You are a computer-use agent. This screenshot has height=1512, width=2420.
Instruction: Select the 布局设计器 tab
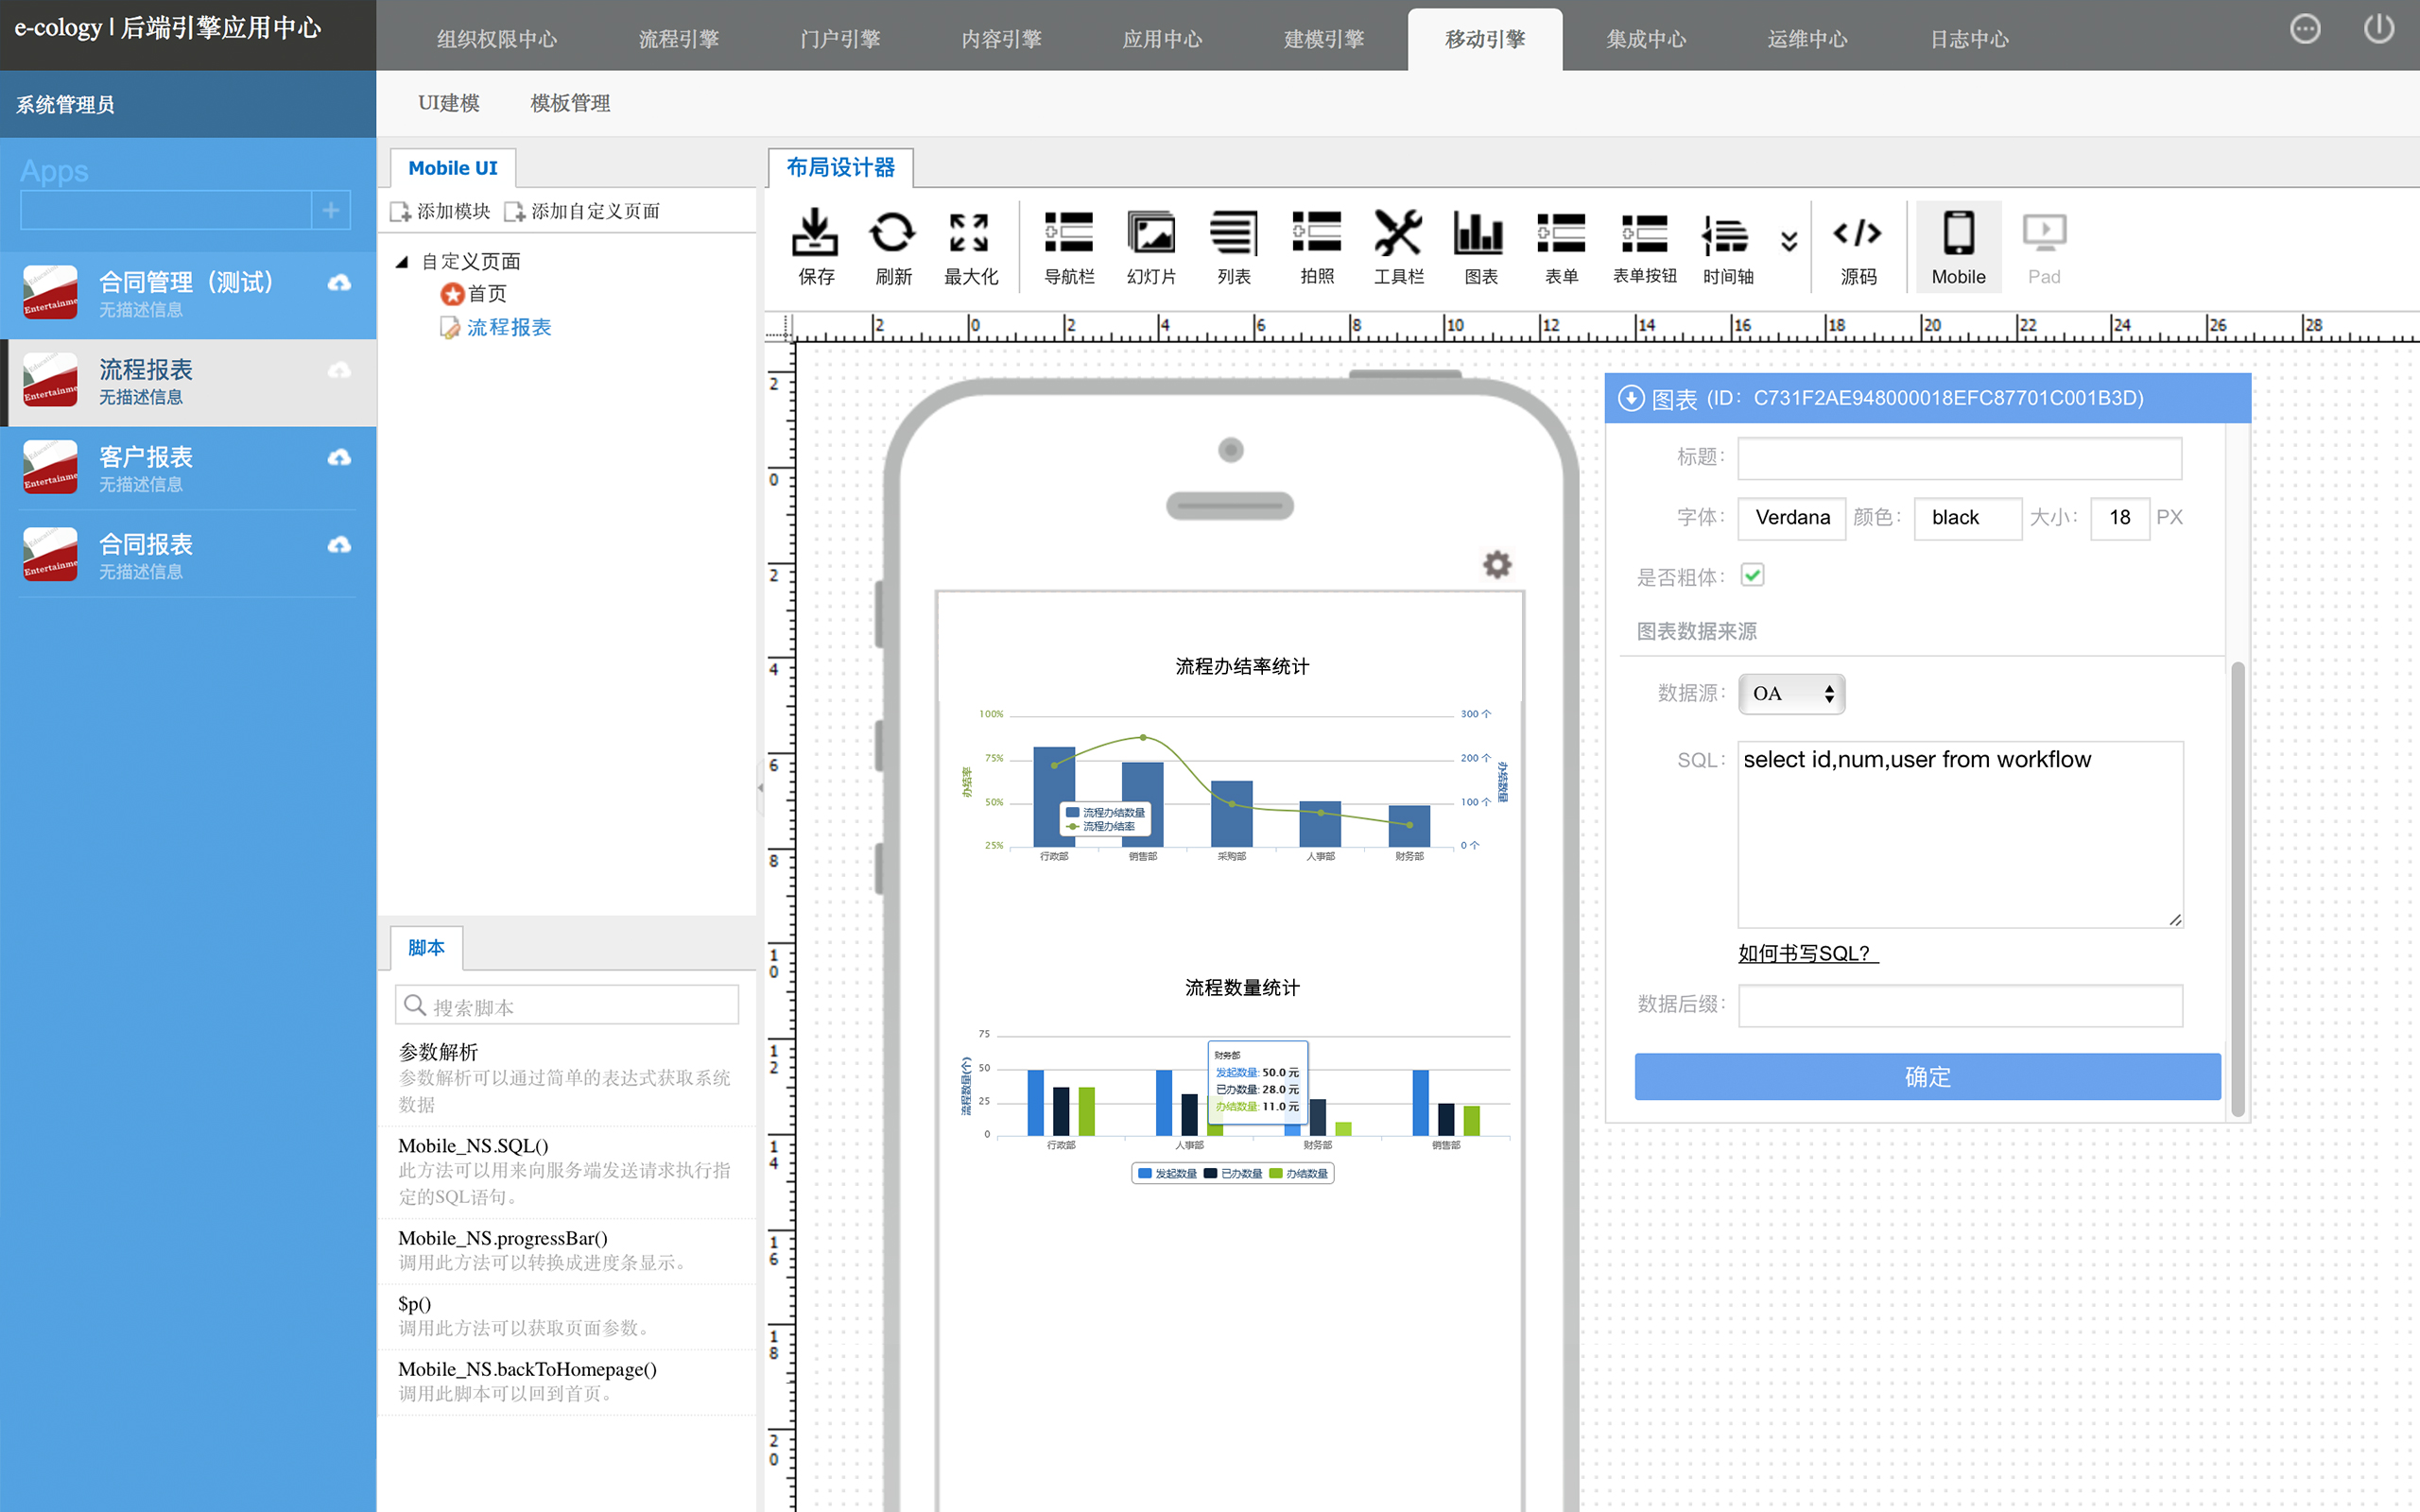tap(840, 168)
